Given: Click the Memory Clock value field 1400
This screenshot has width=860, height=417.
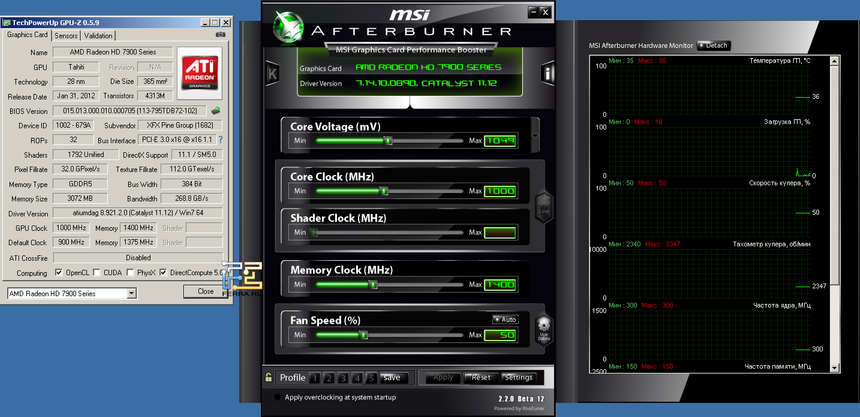Looking at the screenshot, I should click(x=500, y=285).
